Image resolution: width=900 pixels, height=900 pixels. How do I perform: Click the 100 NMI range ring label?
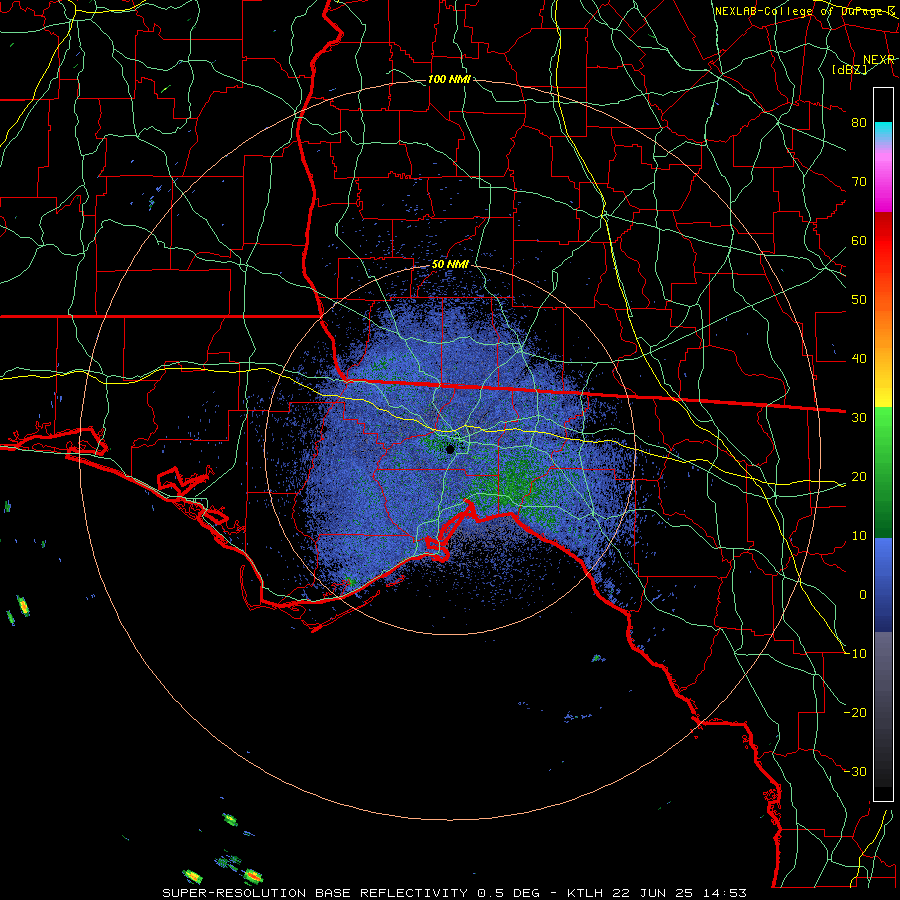pyautogui.click(x=449, y=79)
